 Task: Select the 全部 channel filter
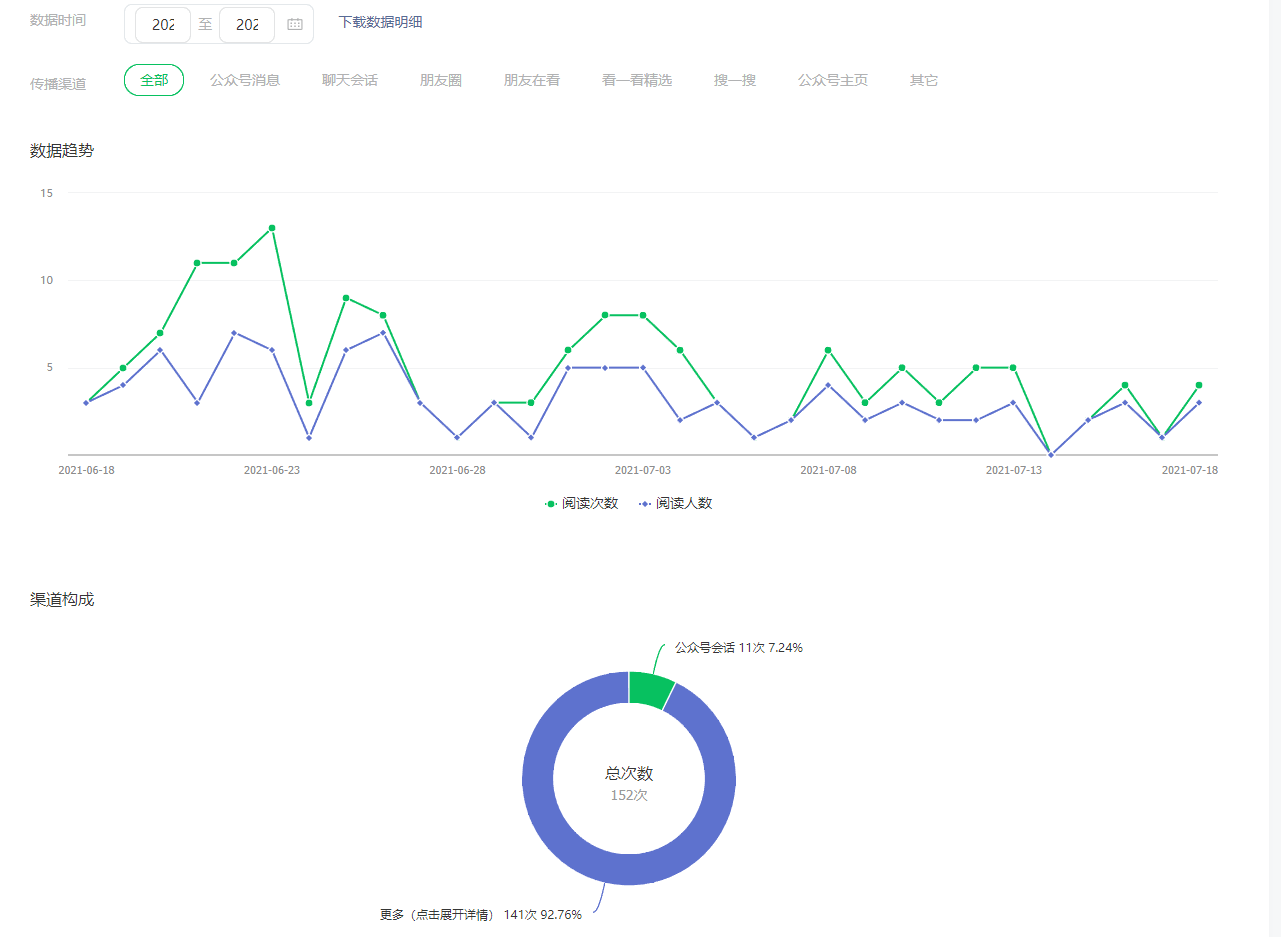(154, 80)
